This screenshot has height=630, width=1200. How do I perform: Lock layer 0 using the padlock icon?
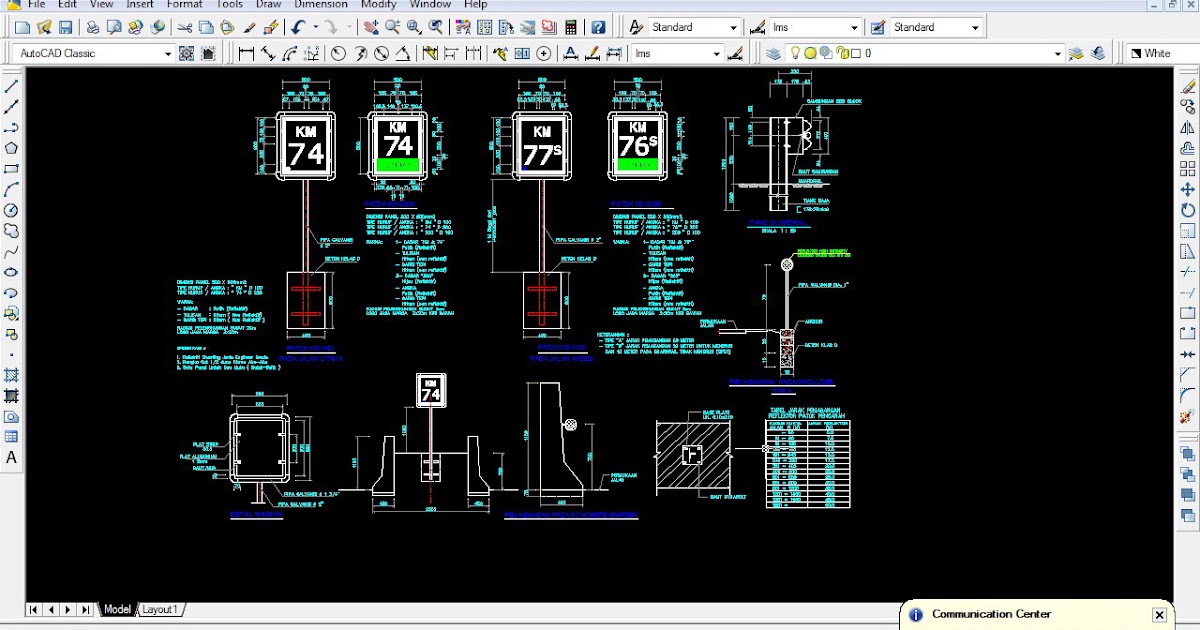843,52
